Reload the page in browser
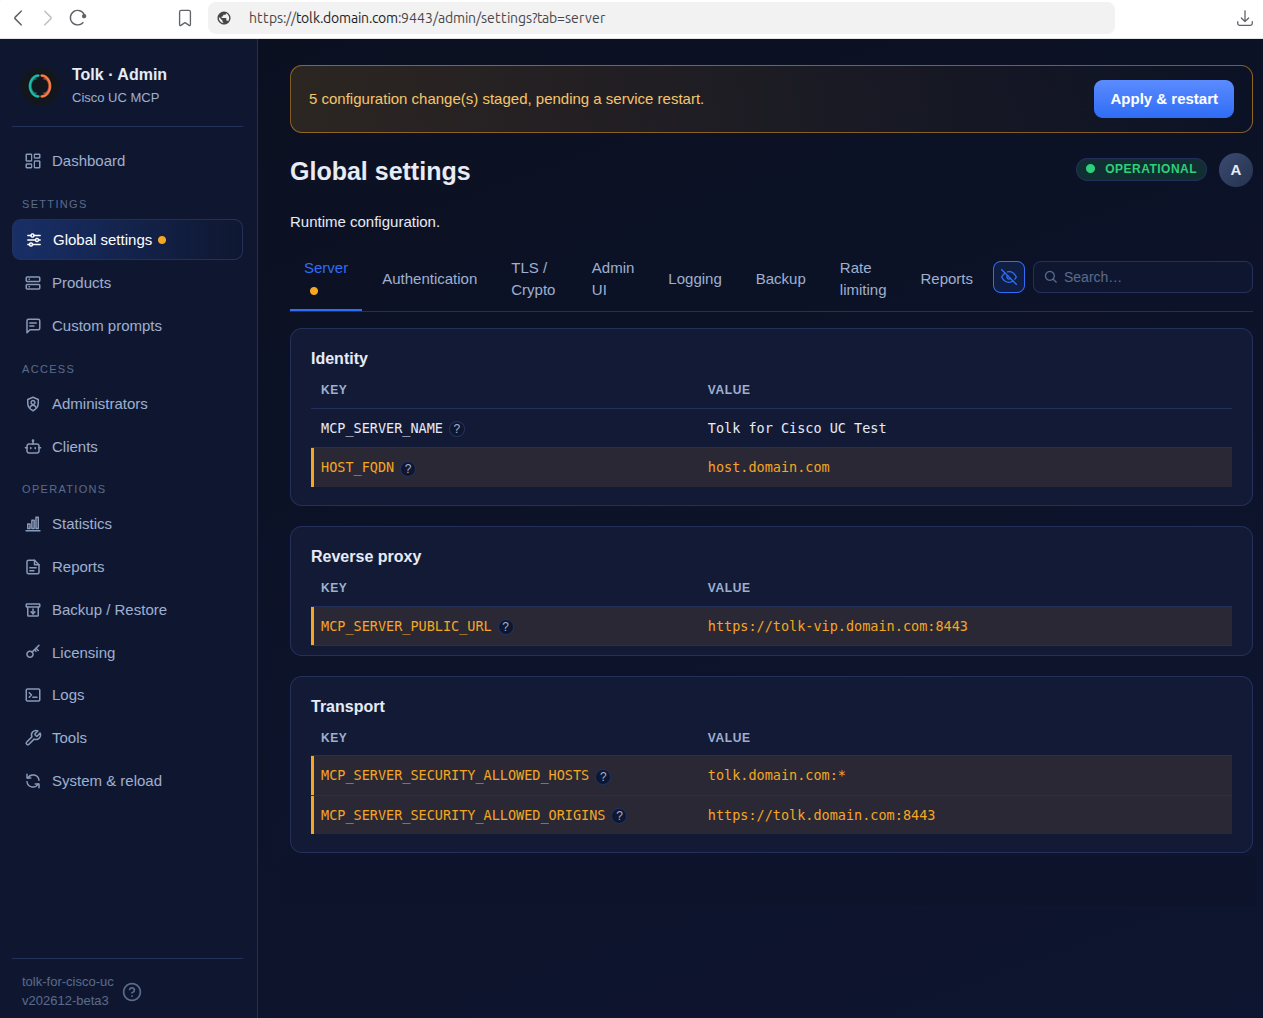1263x1018 pixels. [78, 18]
